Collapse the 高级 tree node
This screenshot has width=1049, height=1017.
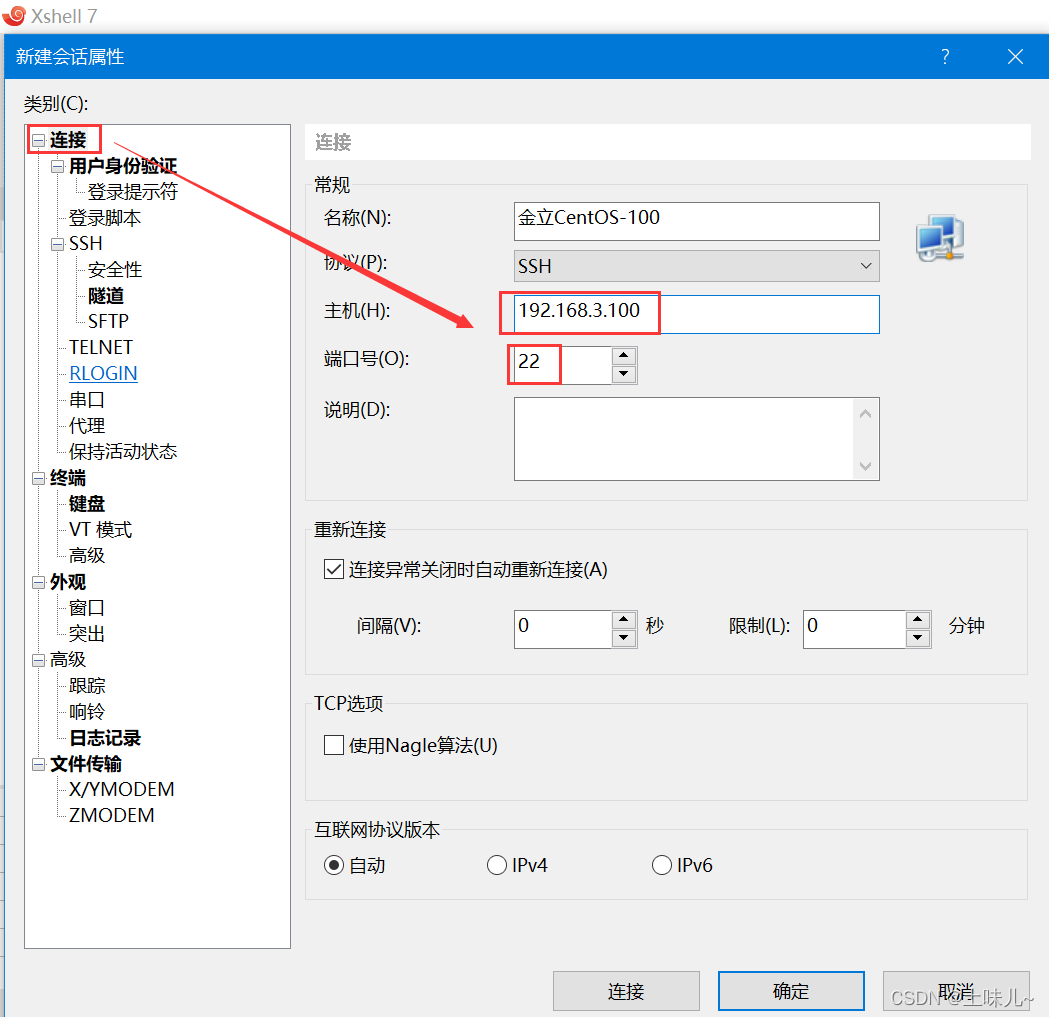39,660
